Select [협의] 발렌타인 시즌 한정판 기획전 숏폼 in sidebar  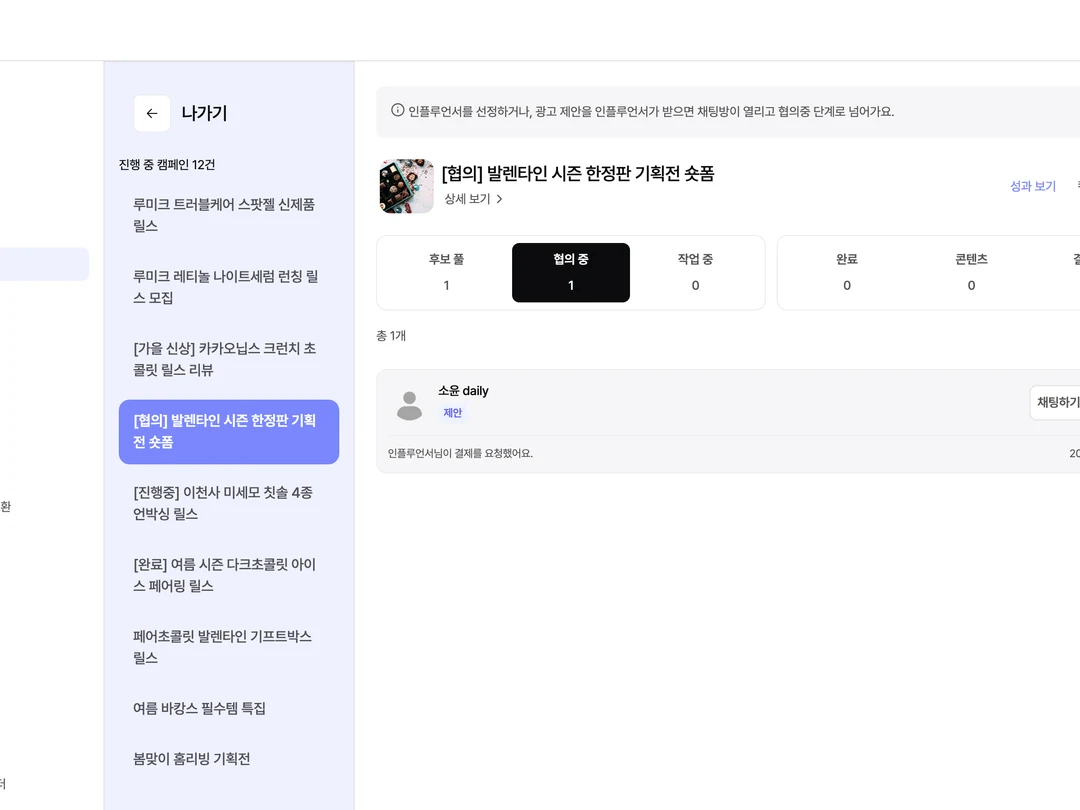[229, 432]
